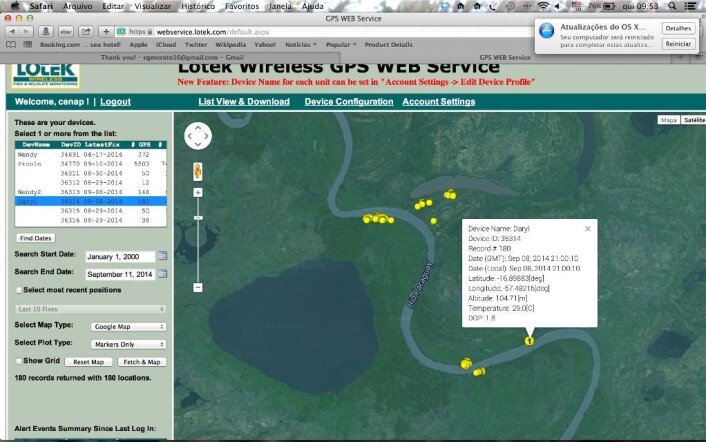This screenshot has width=706, height=442.
Task: Switch to the Gmail Thank you tab
Action: 171,58
